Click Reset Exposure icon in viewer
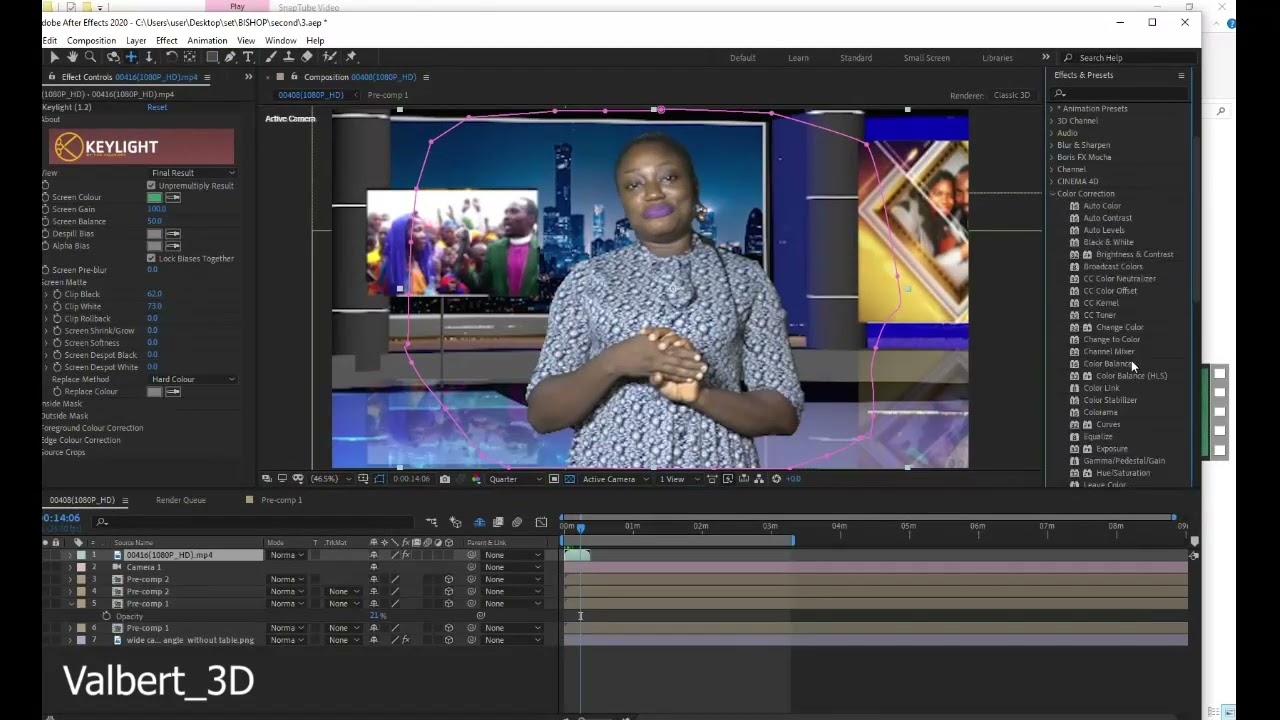 coord(776,479)
